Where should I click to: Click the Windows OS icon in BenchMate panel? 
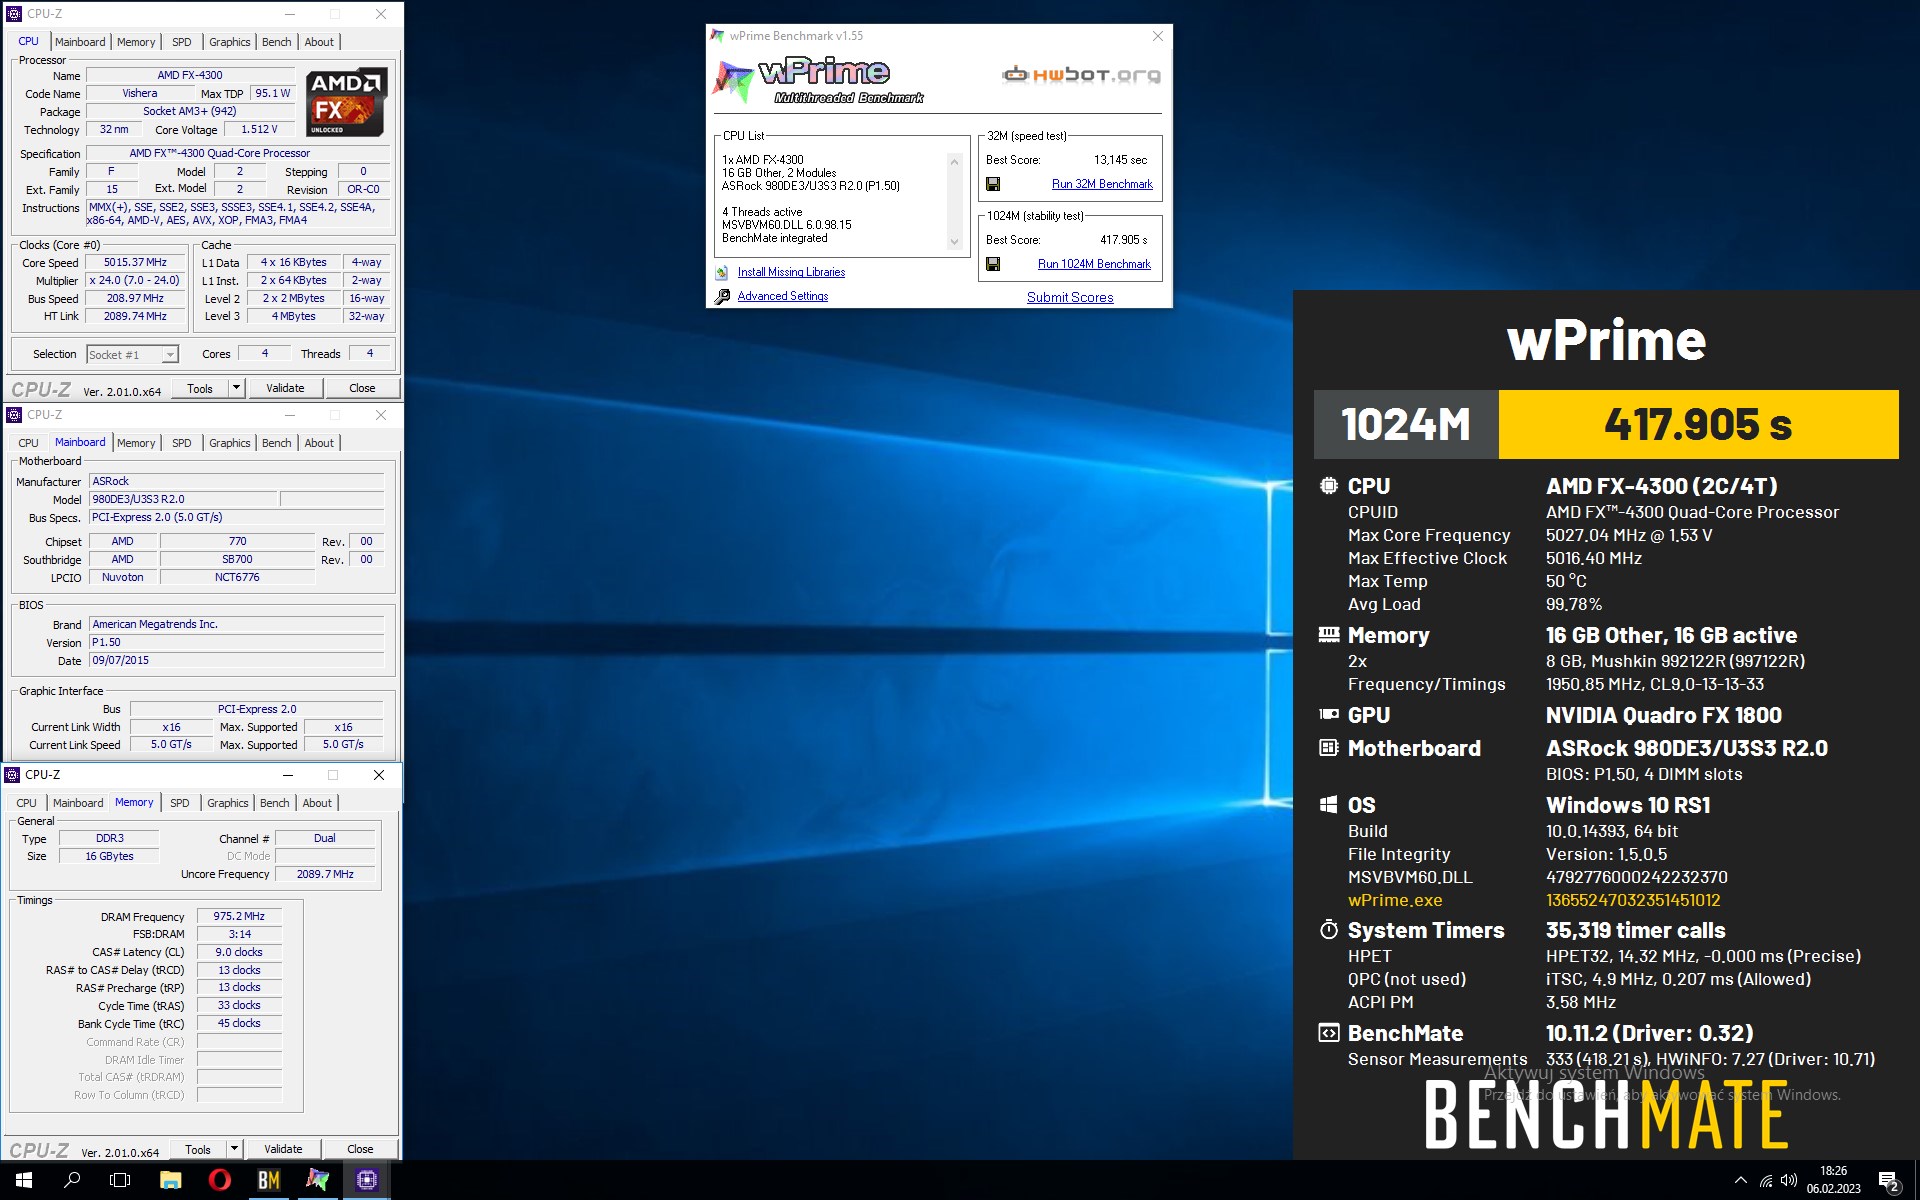1328,805
